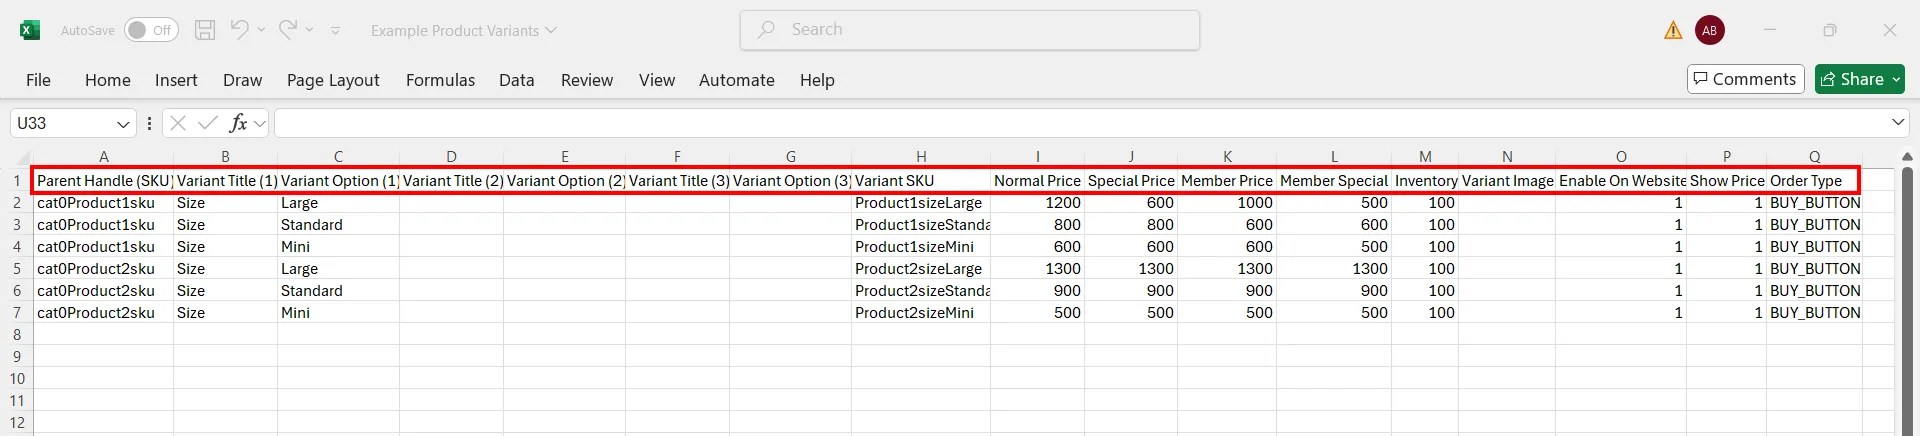The height and width of the screenshot is (436, 1920).
Task: Expand the Name Box dropdown arrow
Action: pos(123,124)
